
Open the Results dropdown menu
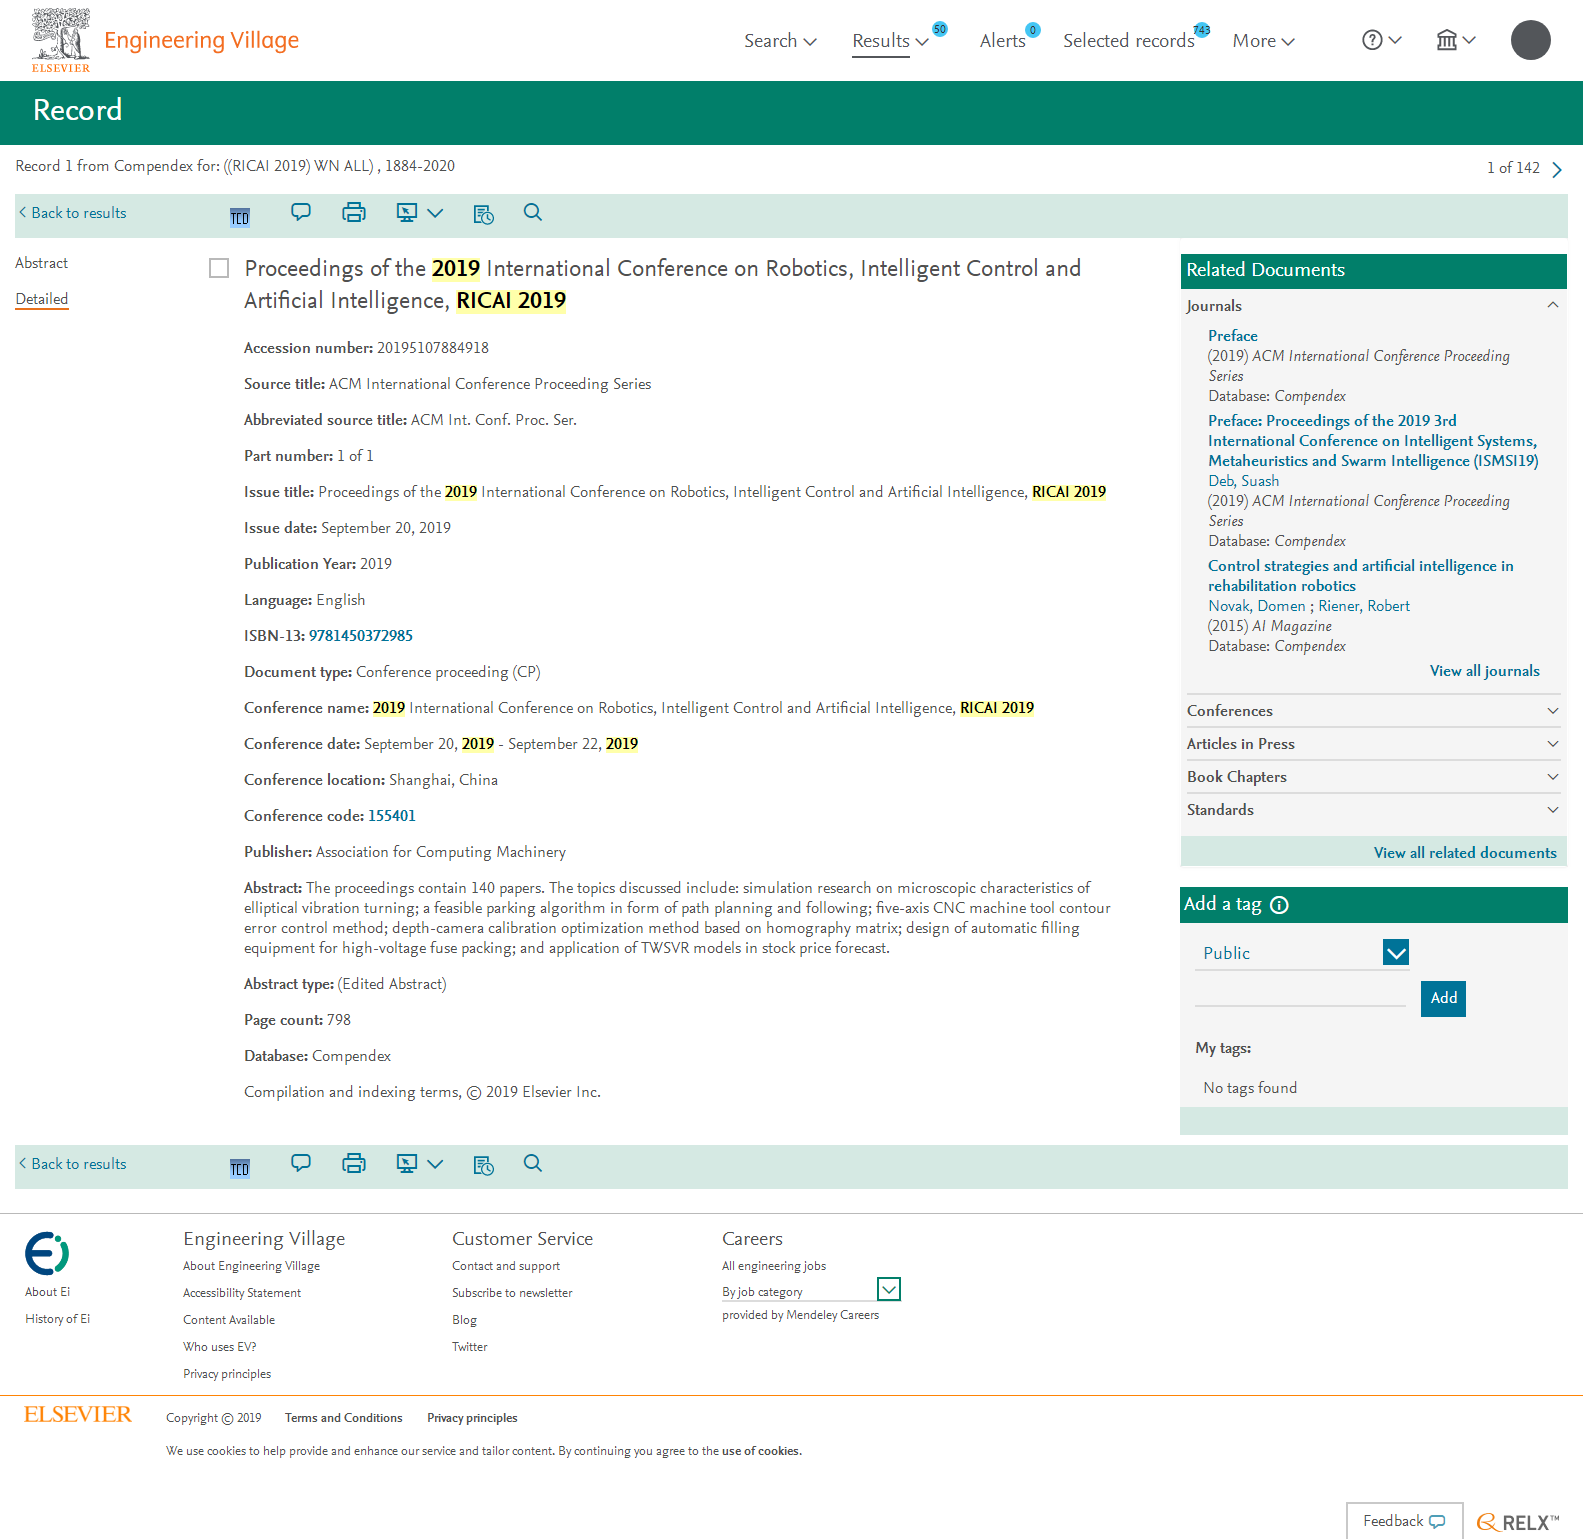[x=890, y=41]
